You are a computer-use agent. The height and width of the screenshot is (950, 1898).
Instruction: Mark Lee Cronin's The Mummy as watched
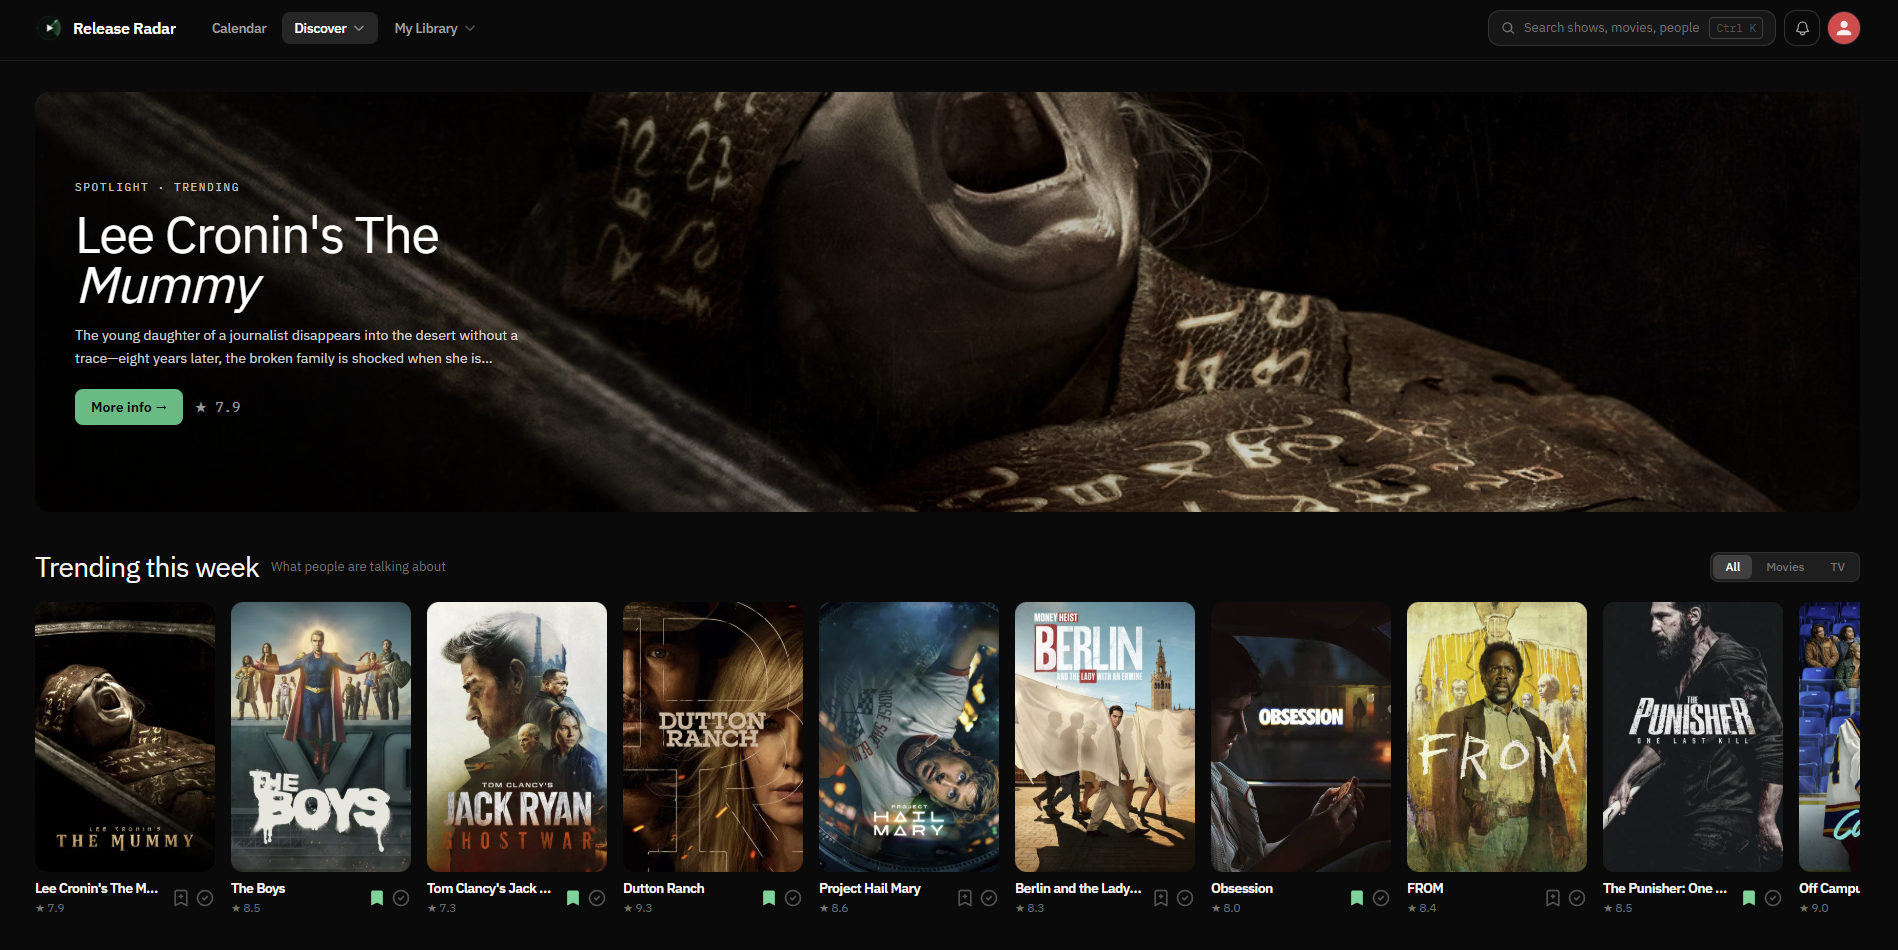pos(205,898)
